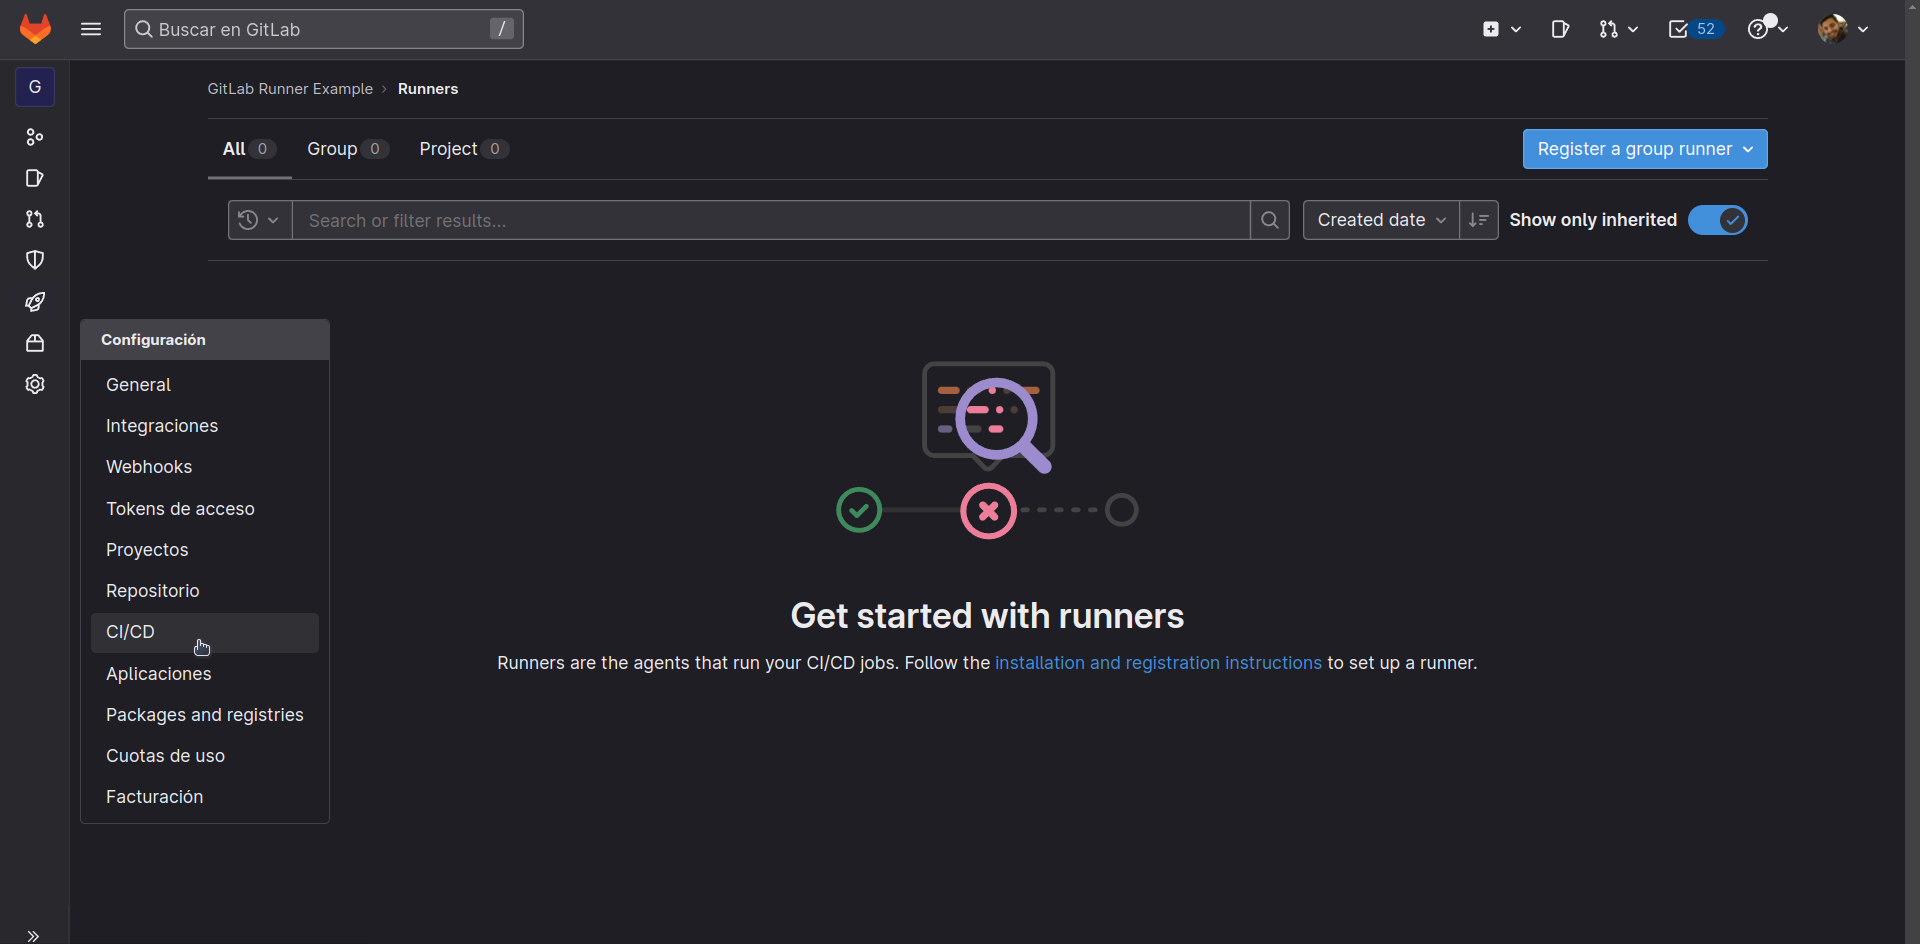Open the recent searches history dropdown
Screen dimensions: 1920x944
click(x=259, y=220)
